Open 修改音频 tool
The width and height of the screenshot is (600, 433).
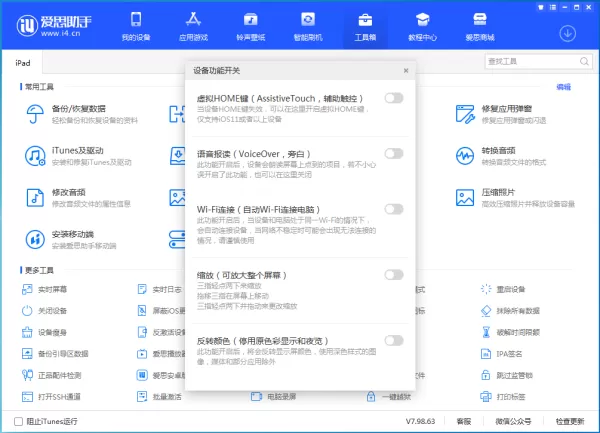click(78, 198)
